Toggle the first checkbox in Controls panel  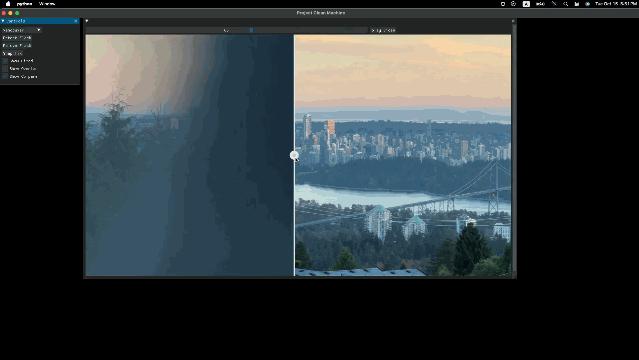5,61
